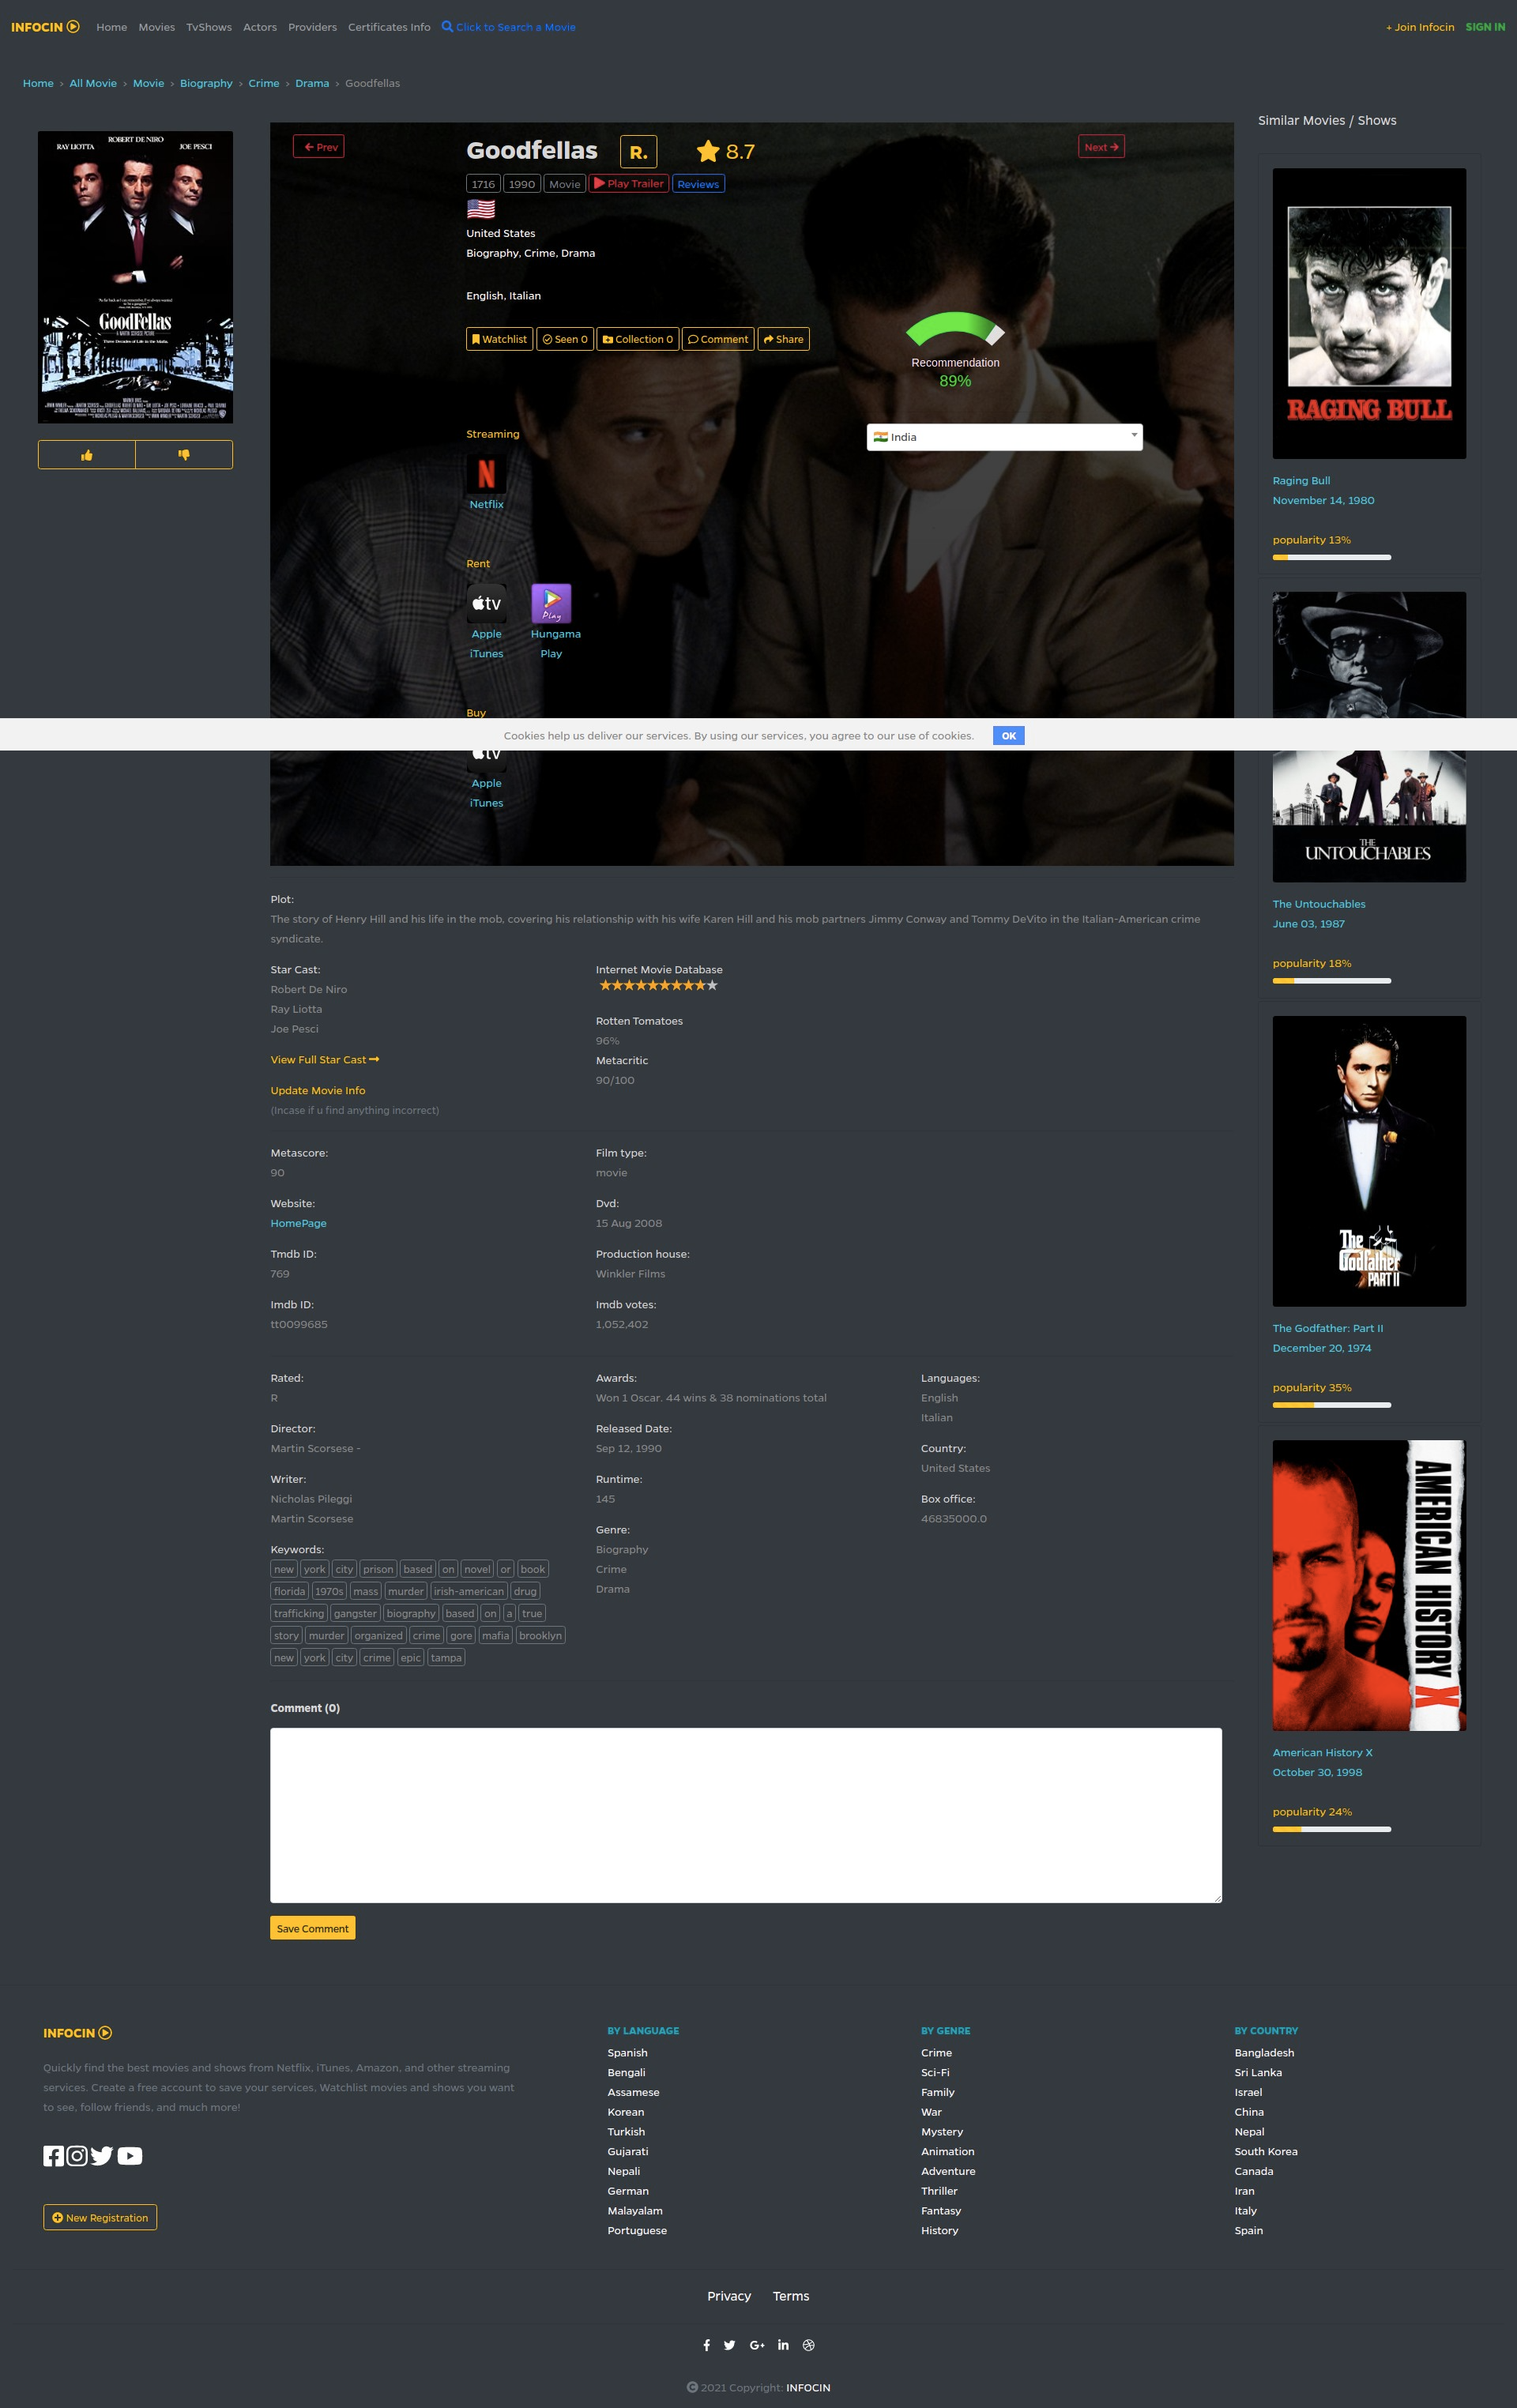Click Spanish under By Language
Image resolution: width=1517 pixels, height=2408 pixels.
627,2053
